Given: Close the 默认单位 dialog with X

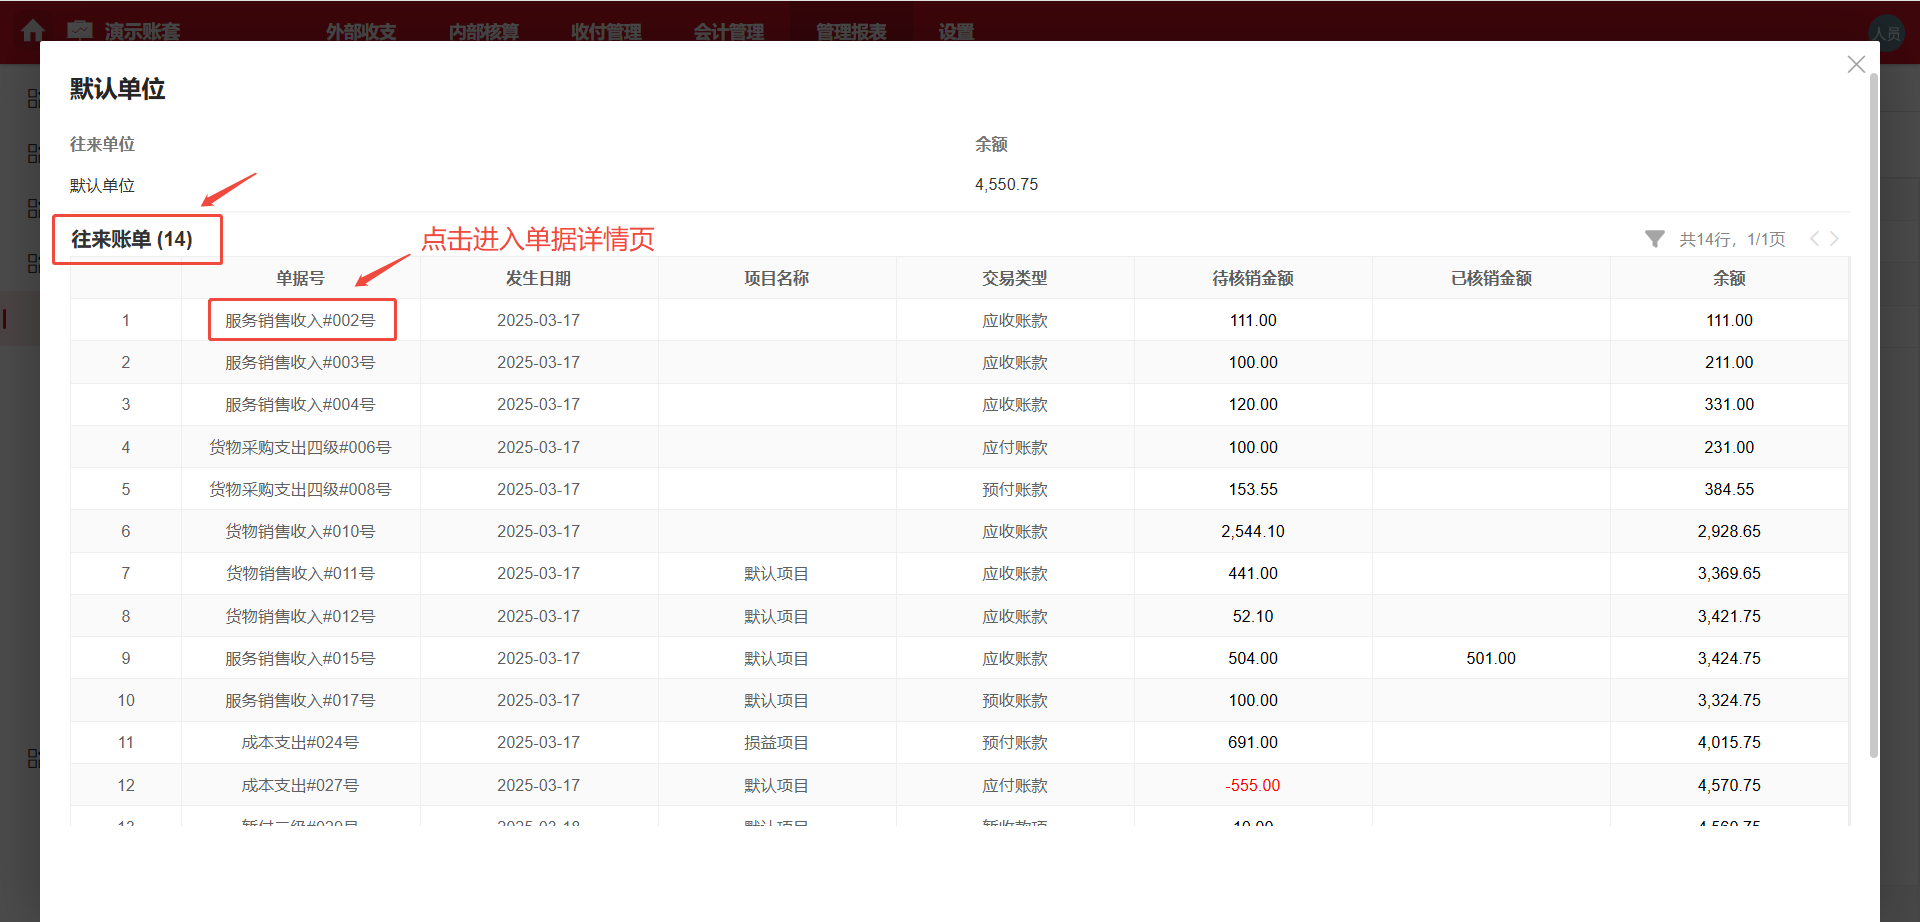Looking at the screenshot, I should click(1856, 64).
